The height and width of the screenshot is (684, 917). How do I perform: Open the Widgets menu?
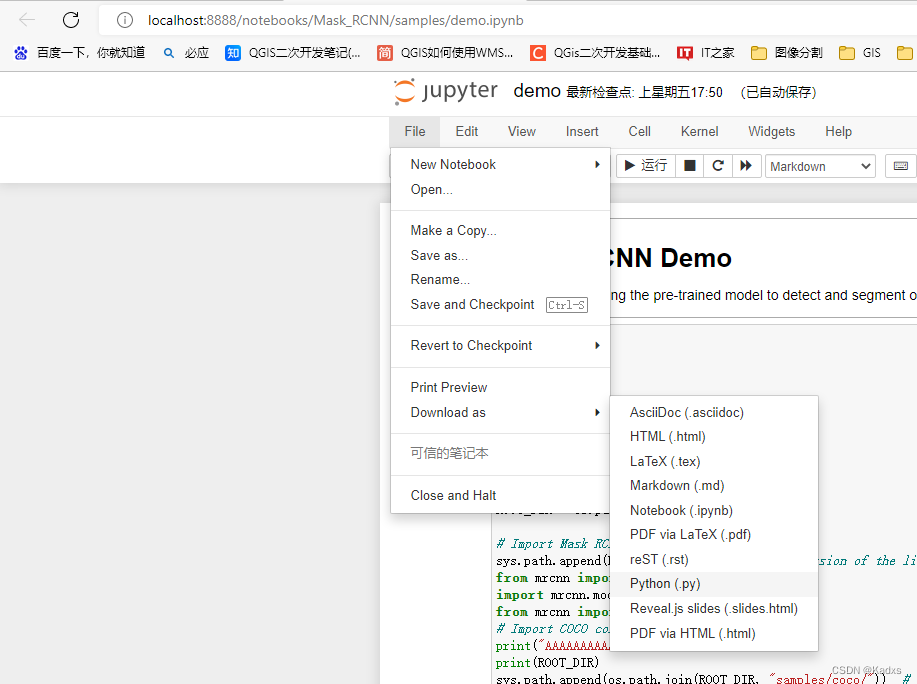771,132
